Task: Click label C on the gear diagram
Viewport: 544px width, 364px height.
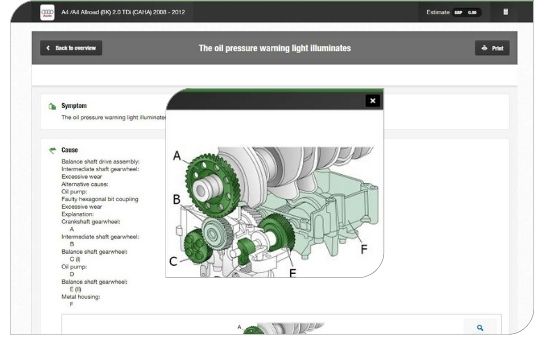Action: (x=173, y=261)
